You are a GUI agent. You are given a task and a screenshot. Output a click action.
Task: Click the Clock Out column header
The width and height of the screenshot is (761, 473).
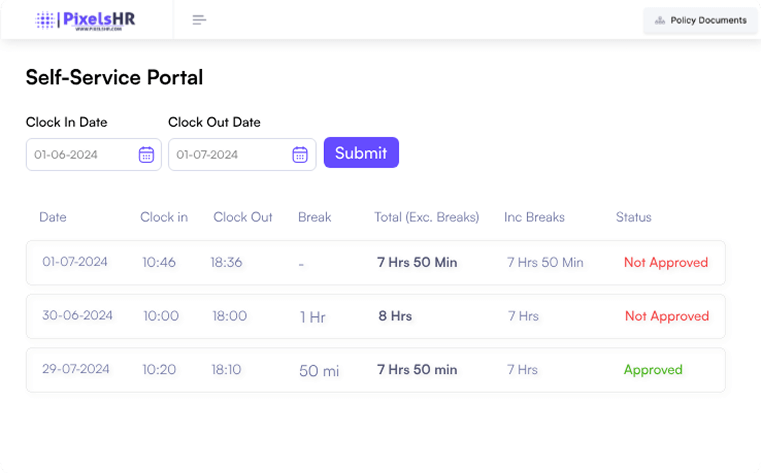243,217
